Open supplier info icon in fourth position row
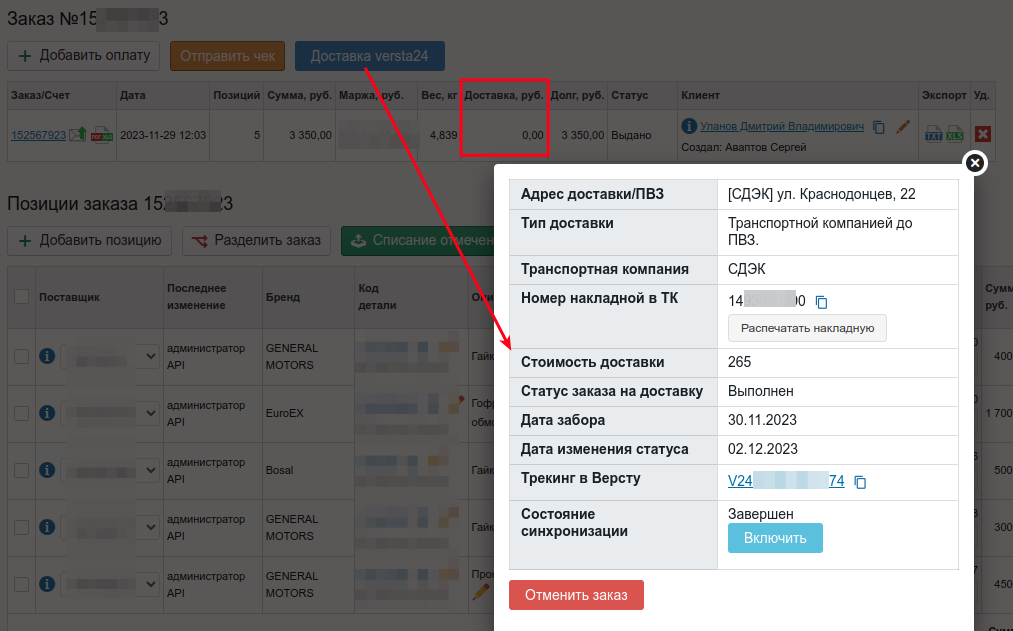The image size is (1013, 631). pyautogui.click(x=47, y=527)
